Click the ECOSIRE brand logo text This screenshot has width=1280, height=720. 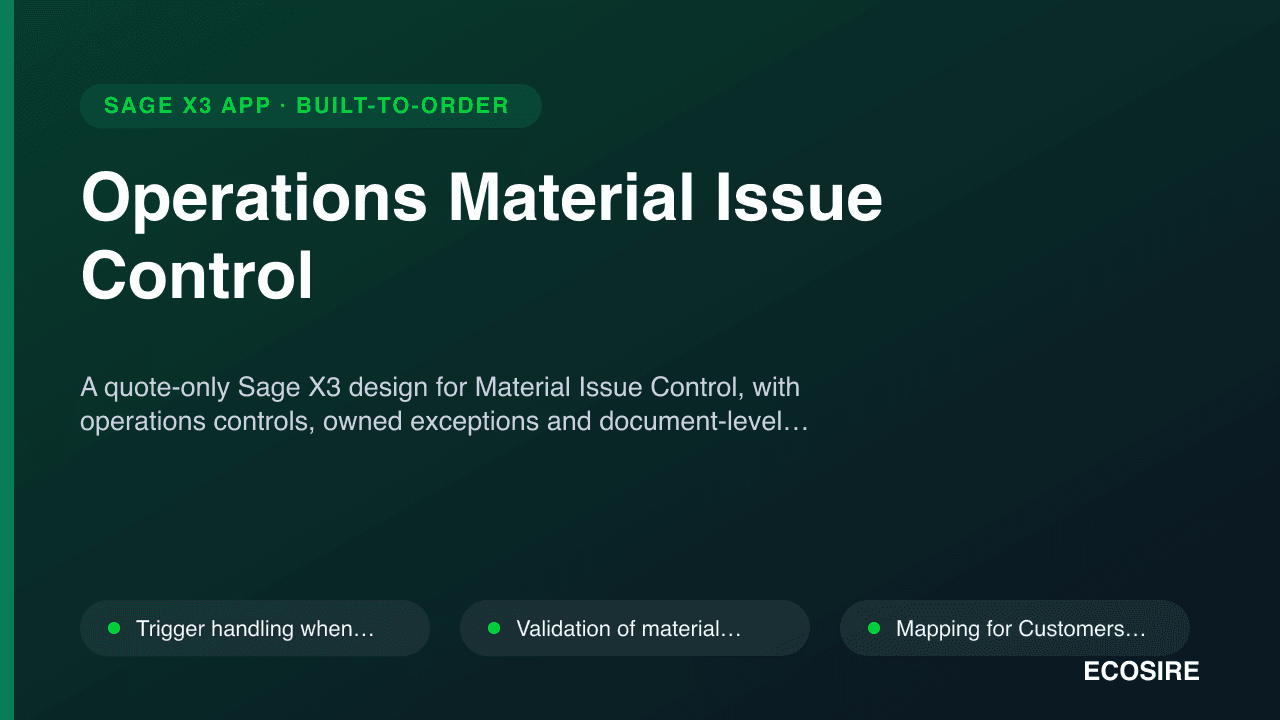point(1141,672)
